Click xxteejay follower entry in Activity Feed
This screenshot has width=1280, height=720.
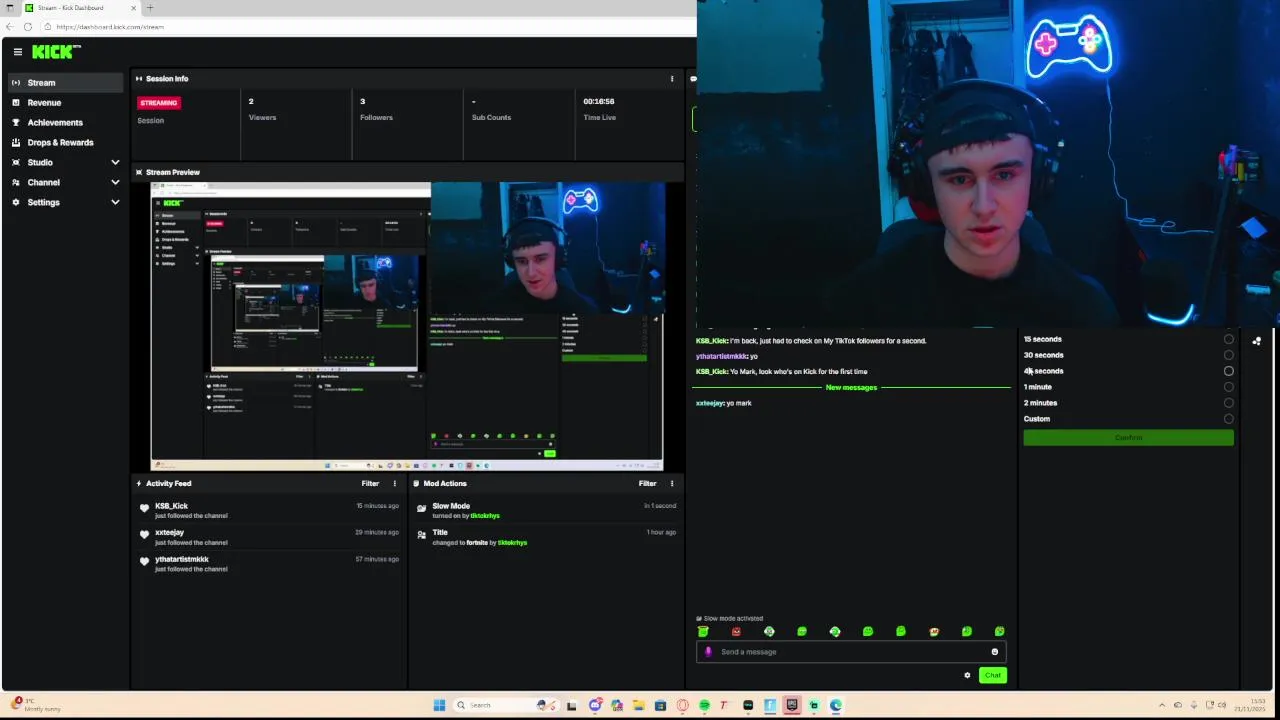(x=270, y=537)
